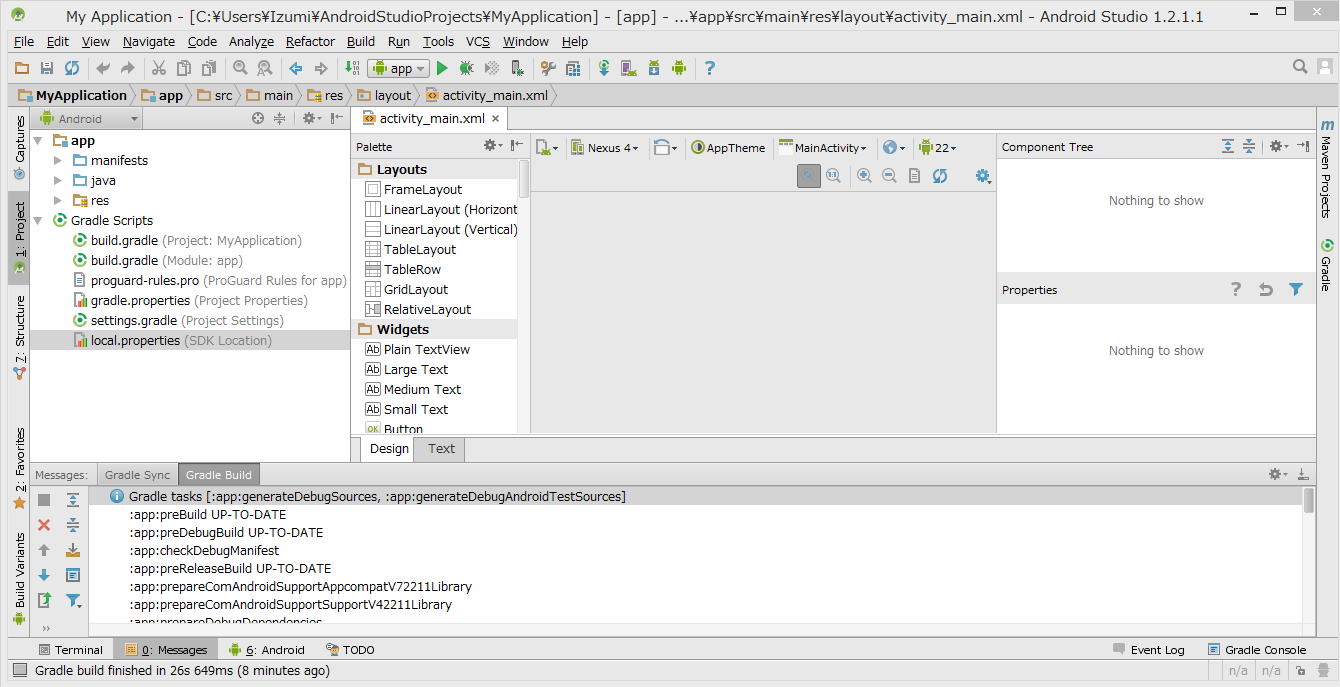Expand the res folder in the project tree

(x=58, y=200)
